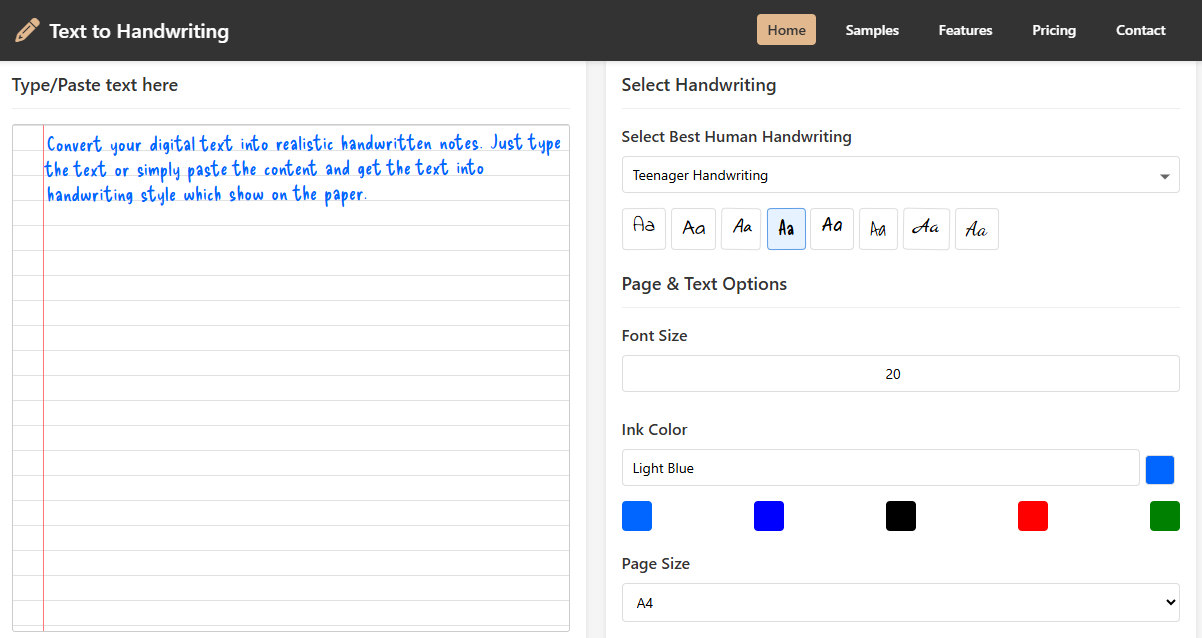The height and width of the screenshot is (638, 1202).
Task: Open the Page Size dropdown set to A4
Action: pyautogui.click(x=900, y=601)
